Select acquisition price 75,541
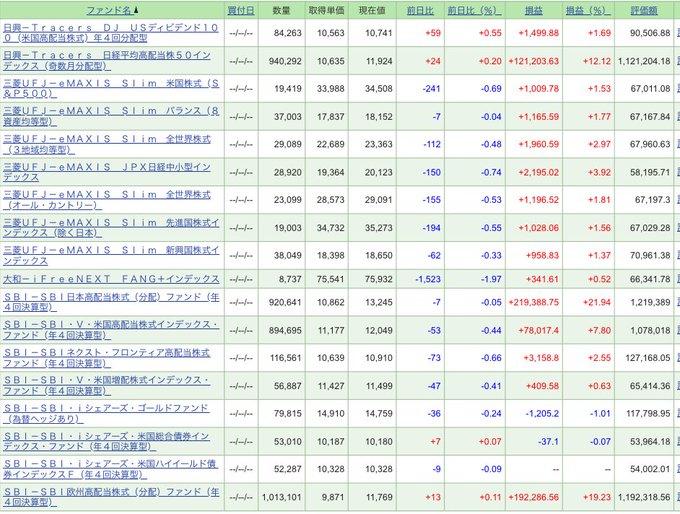 (330, 279)
